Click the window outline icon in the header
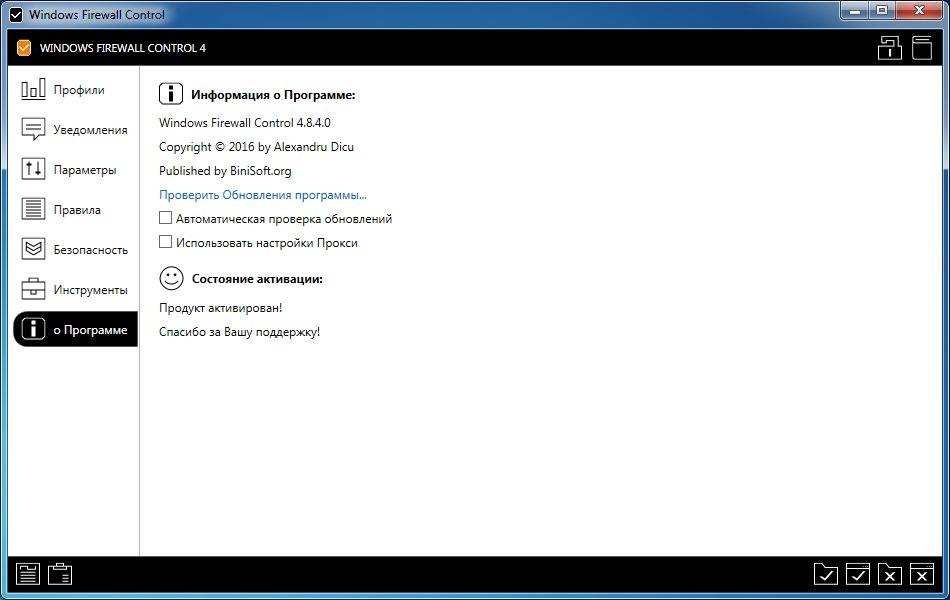Screen dimensions: 950x600 pyautogui.click(x=922, y=48)
